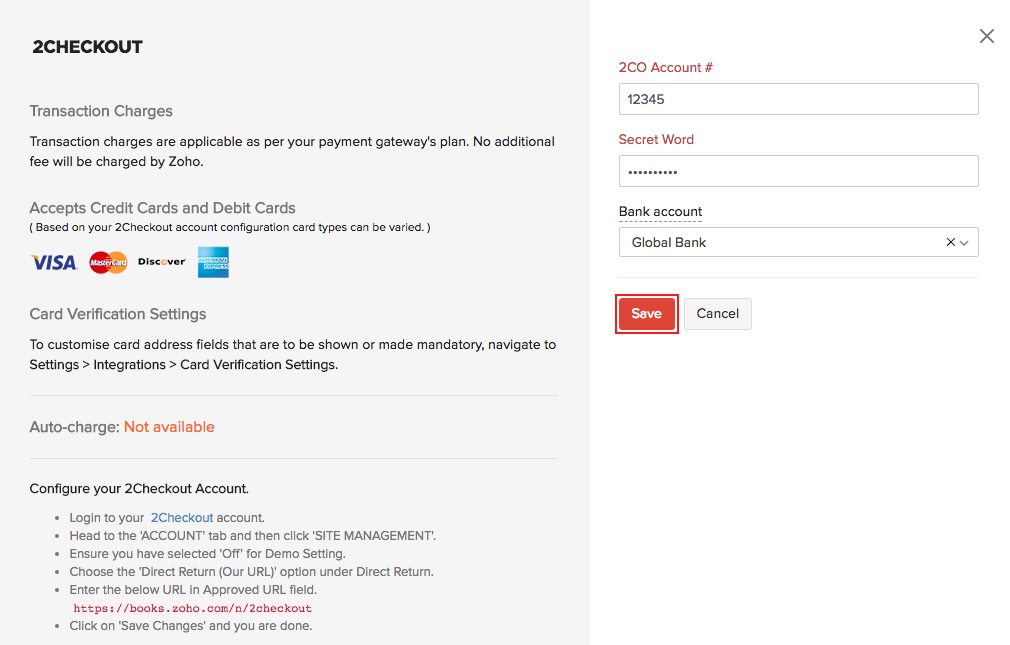This screenshot has width=1010, height=645.
Task: Close the 2Checkout setup panel
Action: point(987,36)
